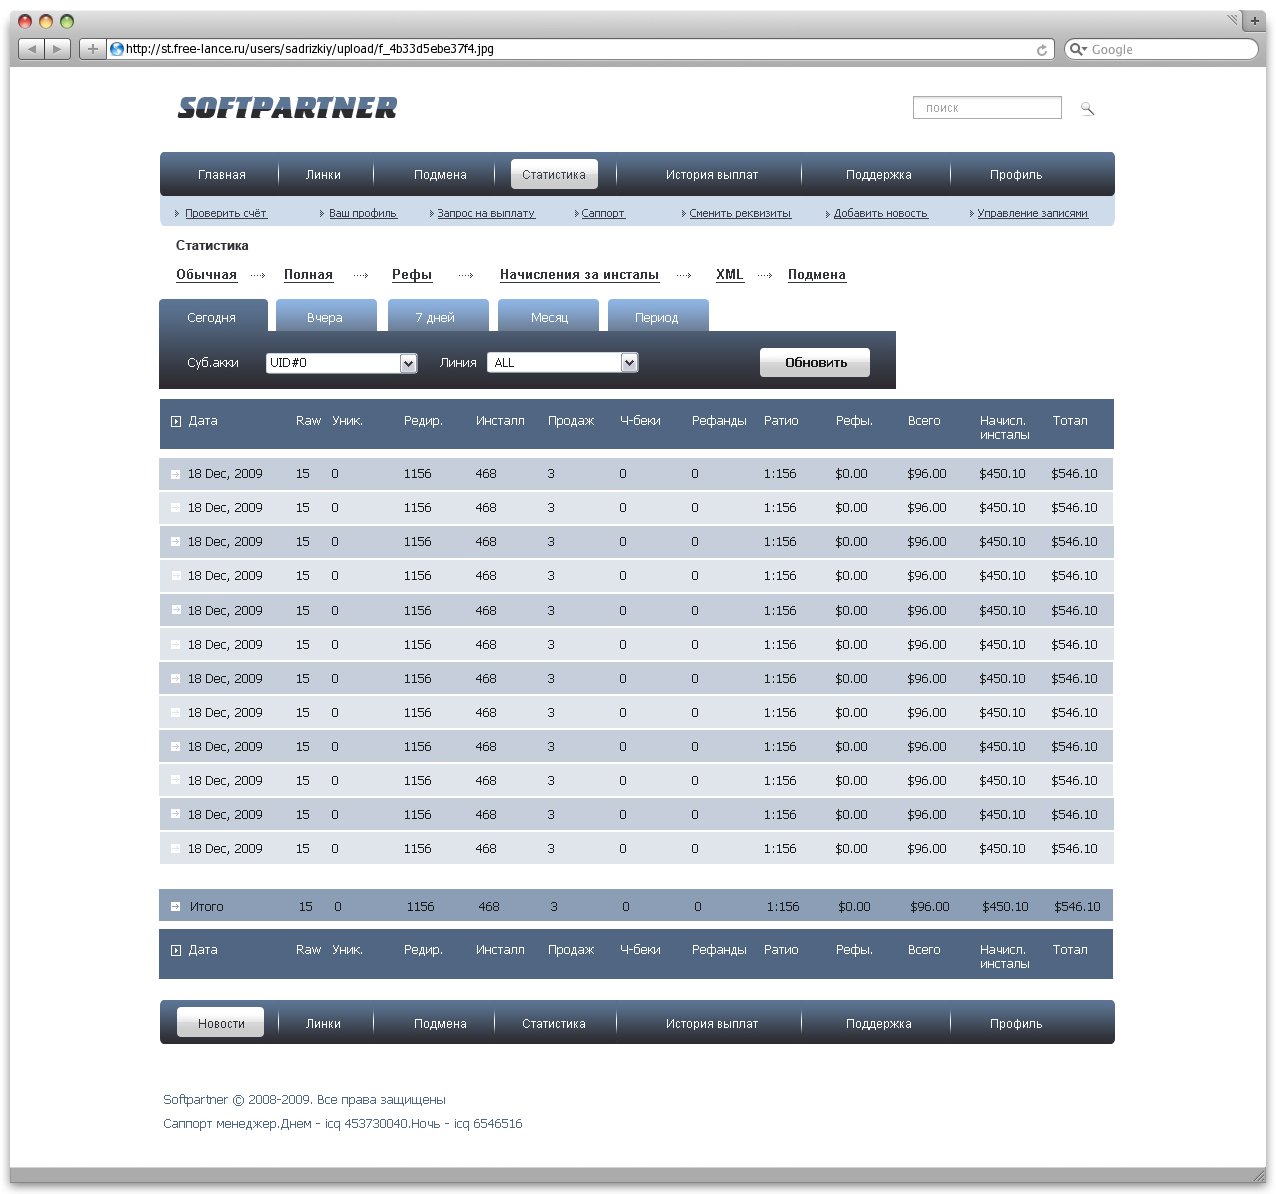Click the Ваш профиль link
1276x1194 pixels.
pos(363,213)
